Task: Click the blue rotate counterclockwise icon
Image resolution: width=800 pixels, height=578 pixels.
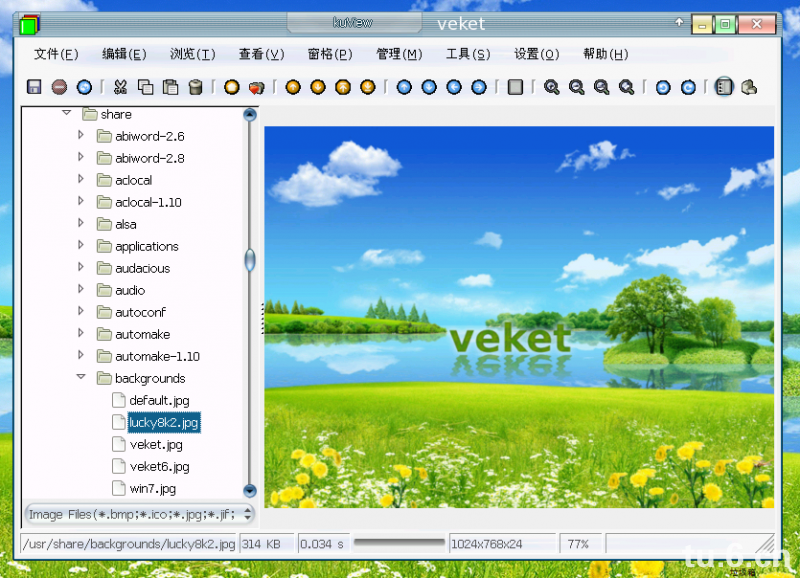Action: [x=663, y=88]
